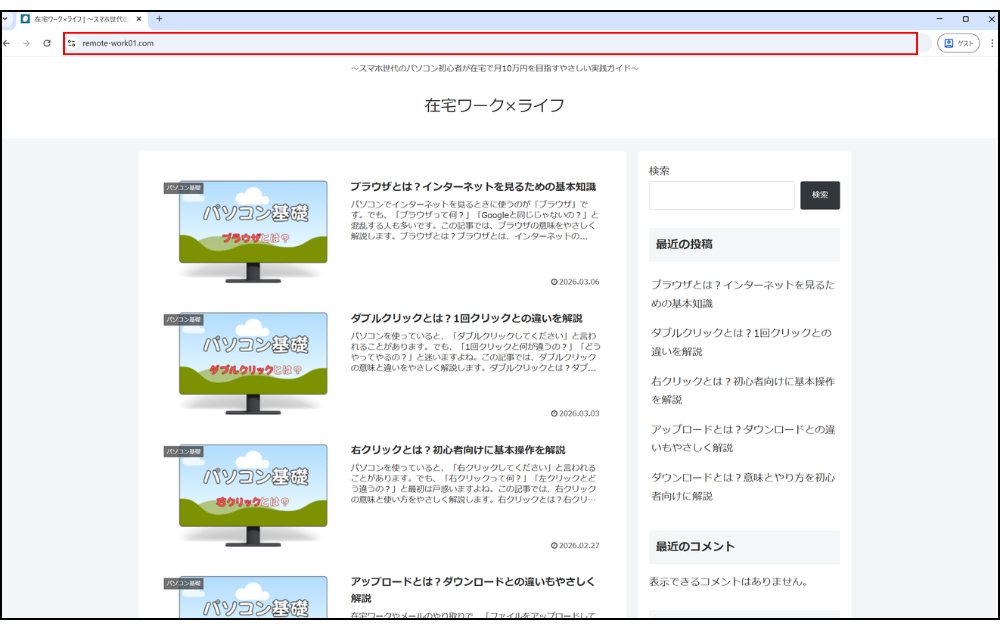
Task: Open Chrome three-dot menu
Action: [x=991, y=43]
